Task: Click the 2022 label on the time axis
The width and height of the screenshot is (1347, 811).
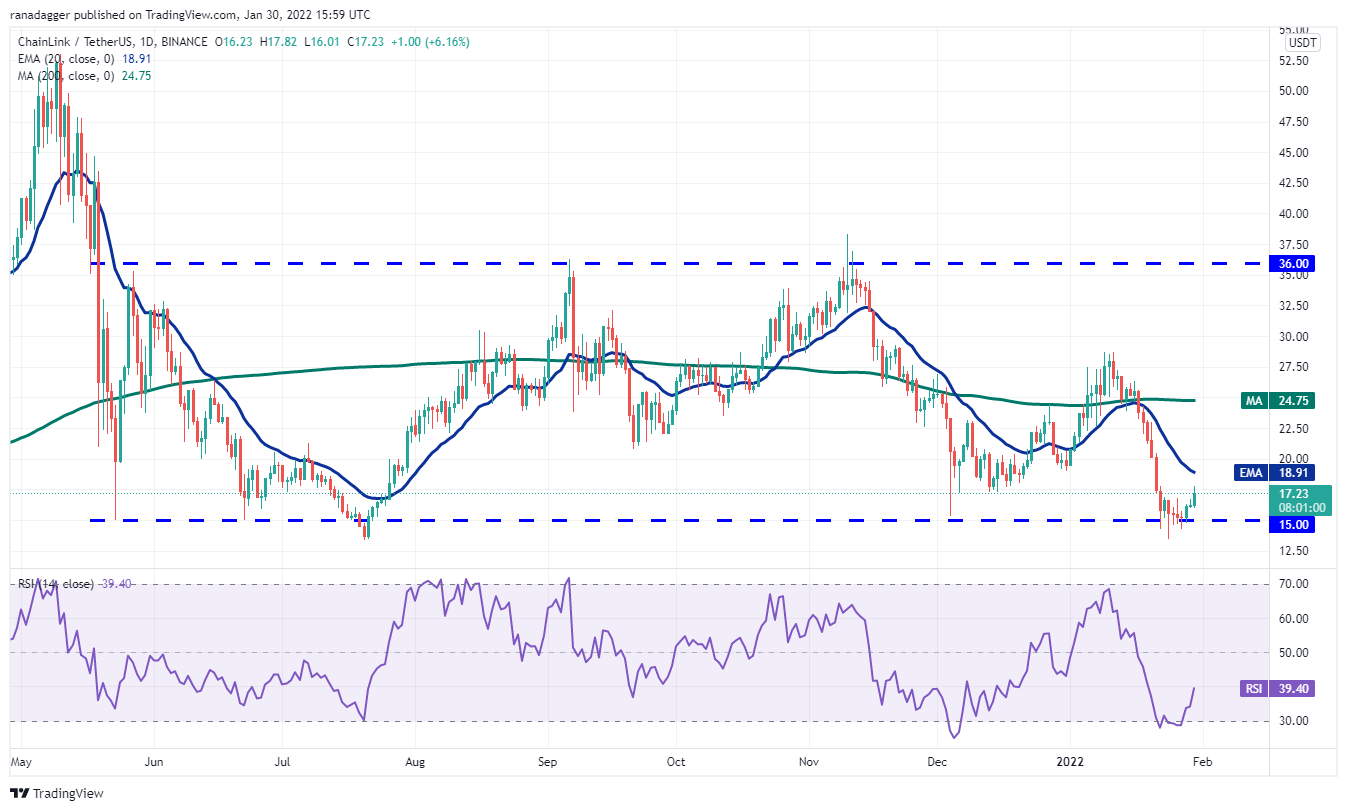Action: 1071,762
